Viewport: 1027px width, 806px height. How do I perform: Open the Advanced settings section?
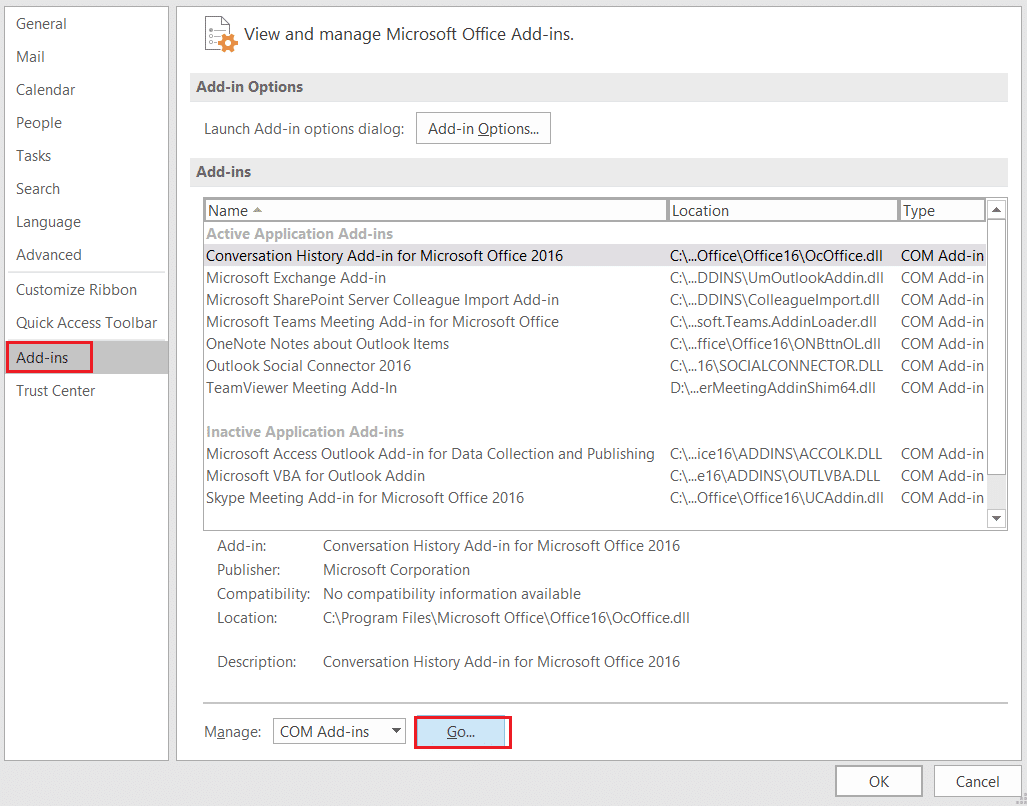[x=48, y=254]
